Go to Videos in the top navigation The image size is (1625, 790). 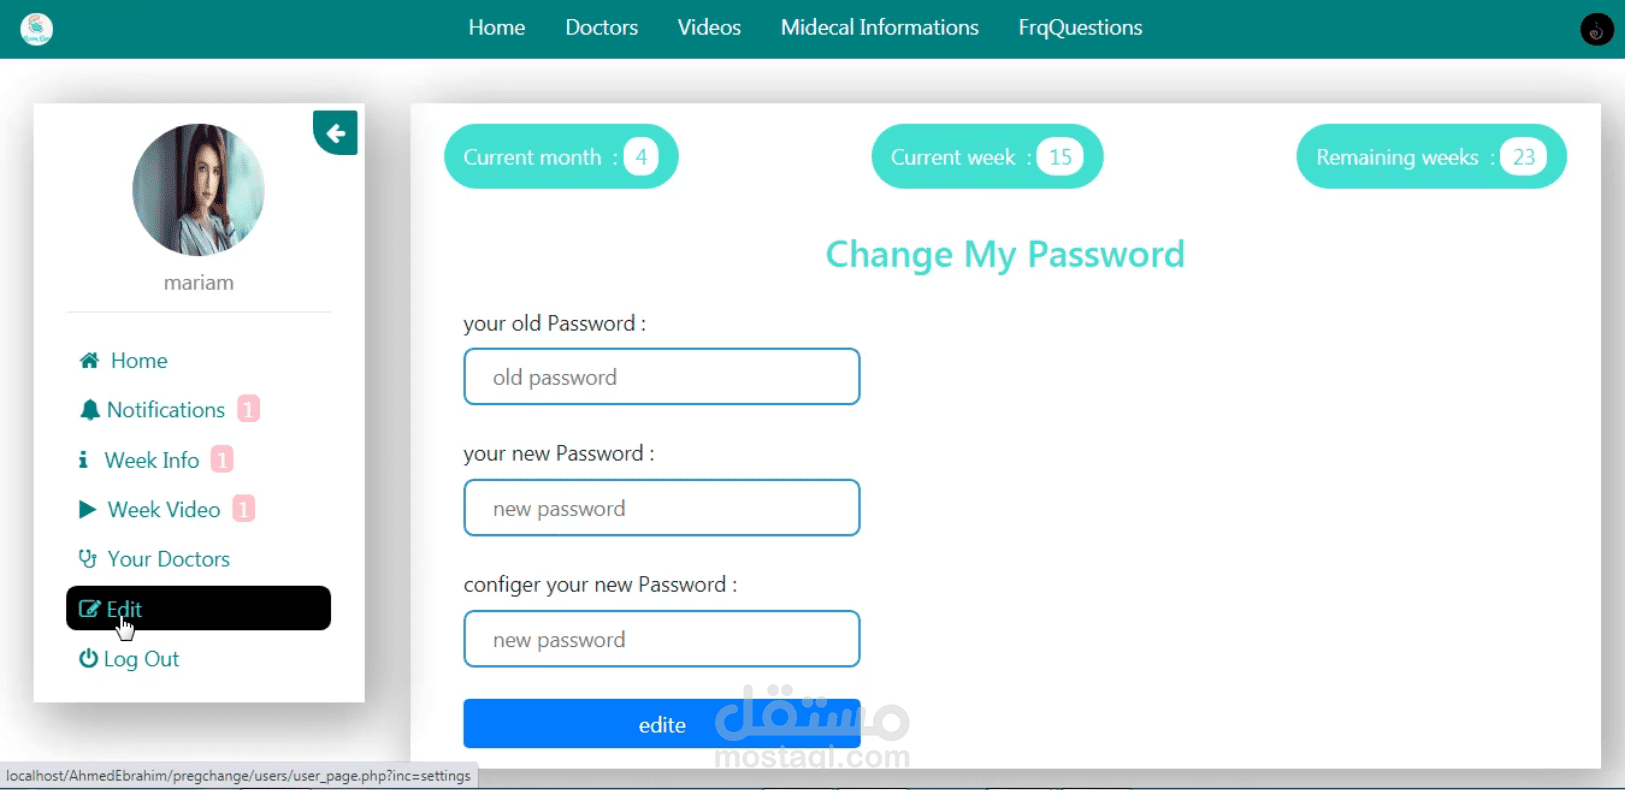pos(709,28)
